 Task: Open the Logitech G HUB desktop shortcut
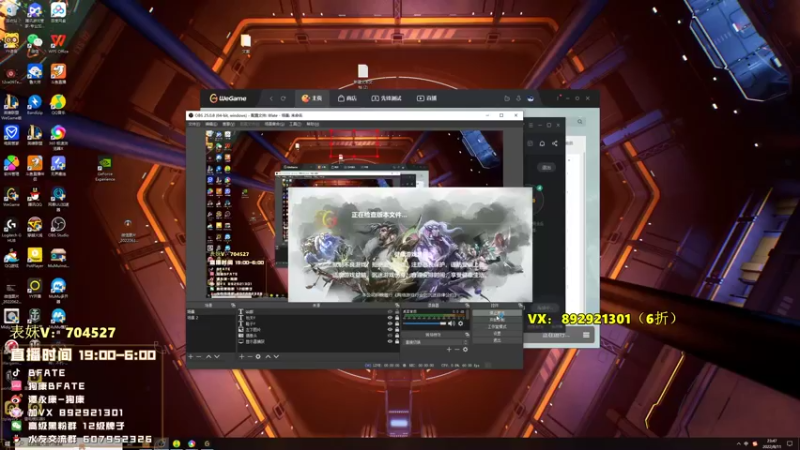click(11, 229)
